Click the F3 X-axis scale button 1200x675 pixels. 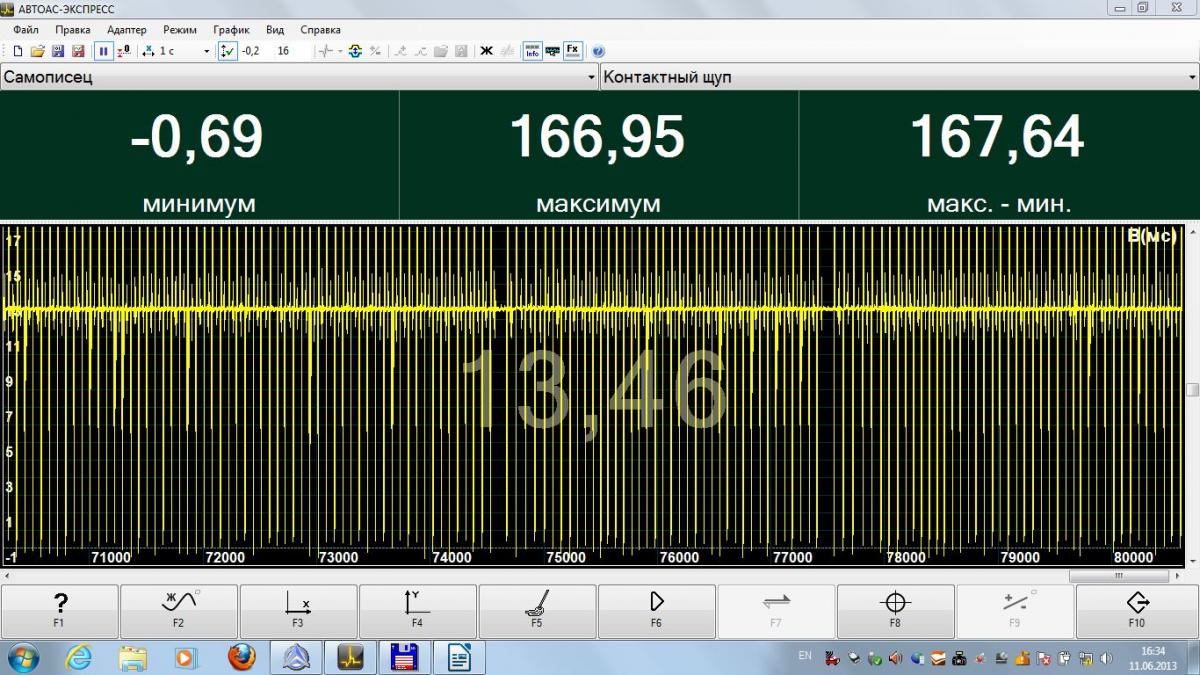pos(298,610)
